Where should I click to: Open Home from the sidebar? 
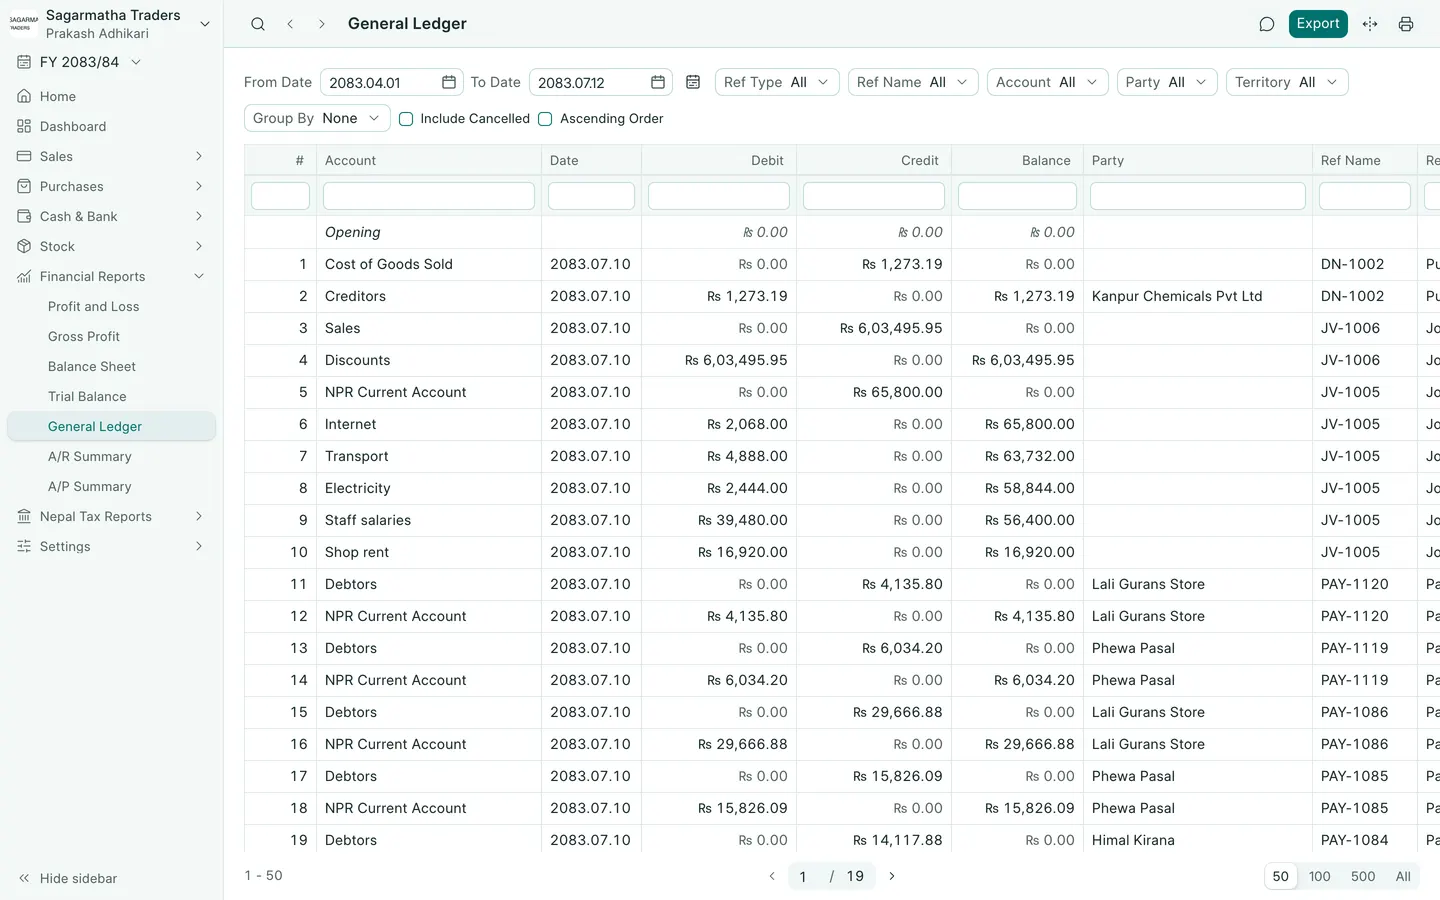click(111, 96)
